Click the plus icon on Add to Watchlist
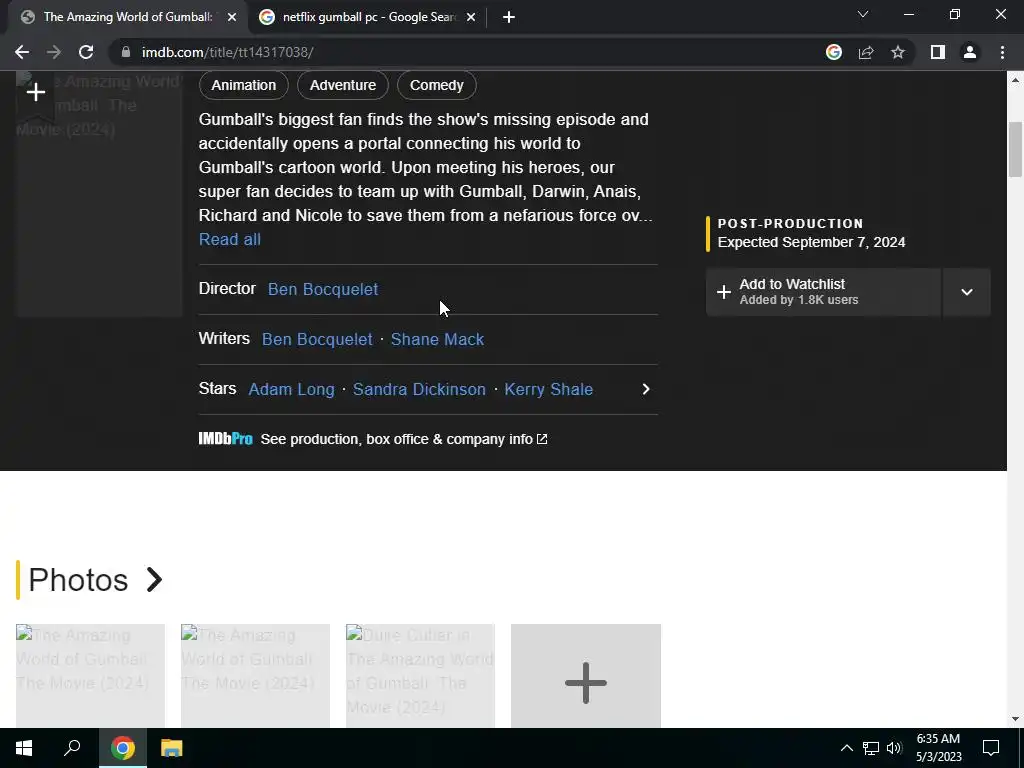Viewport: 1024px width, 768px height. tap(724, 292)
